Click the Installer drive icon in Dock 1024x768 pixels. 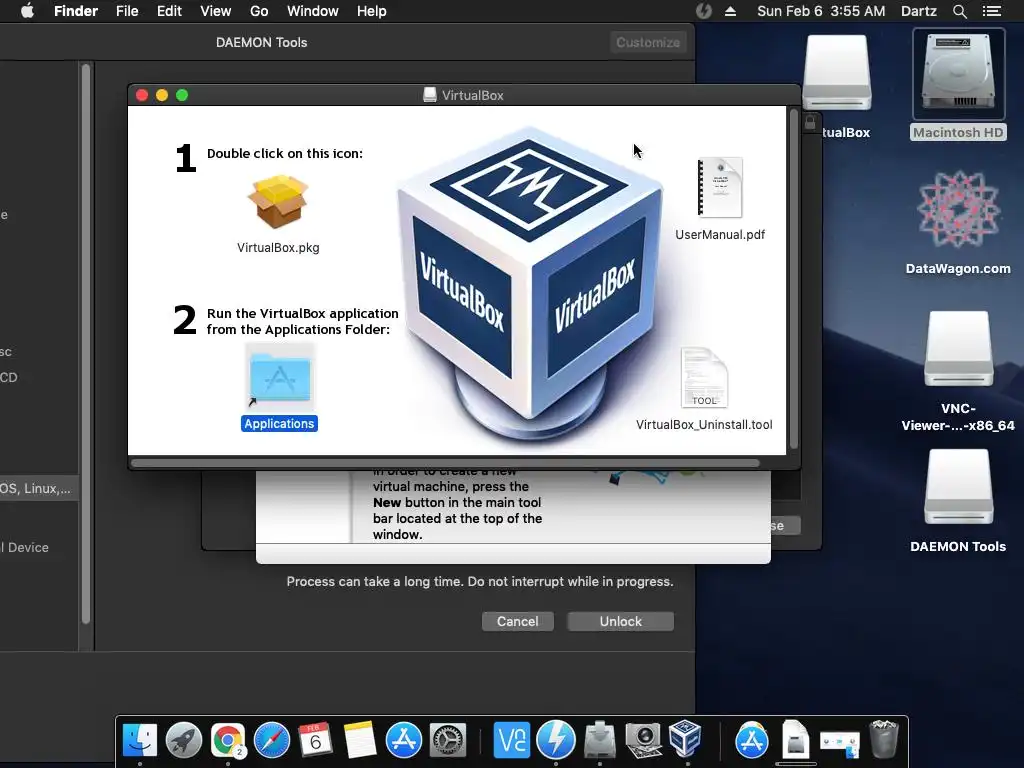(600, 741)
